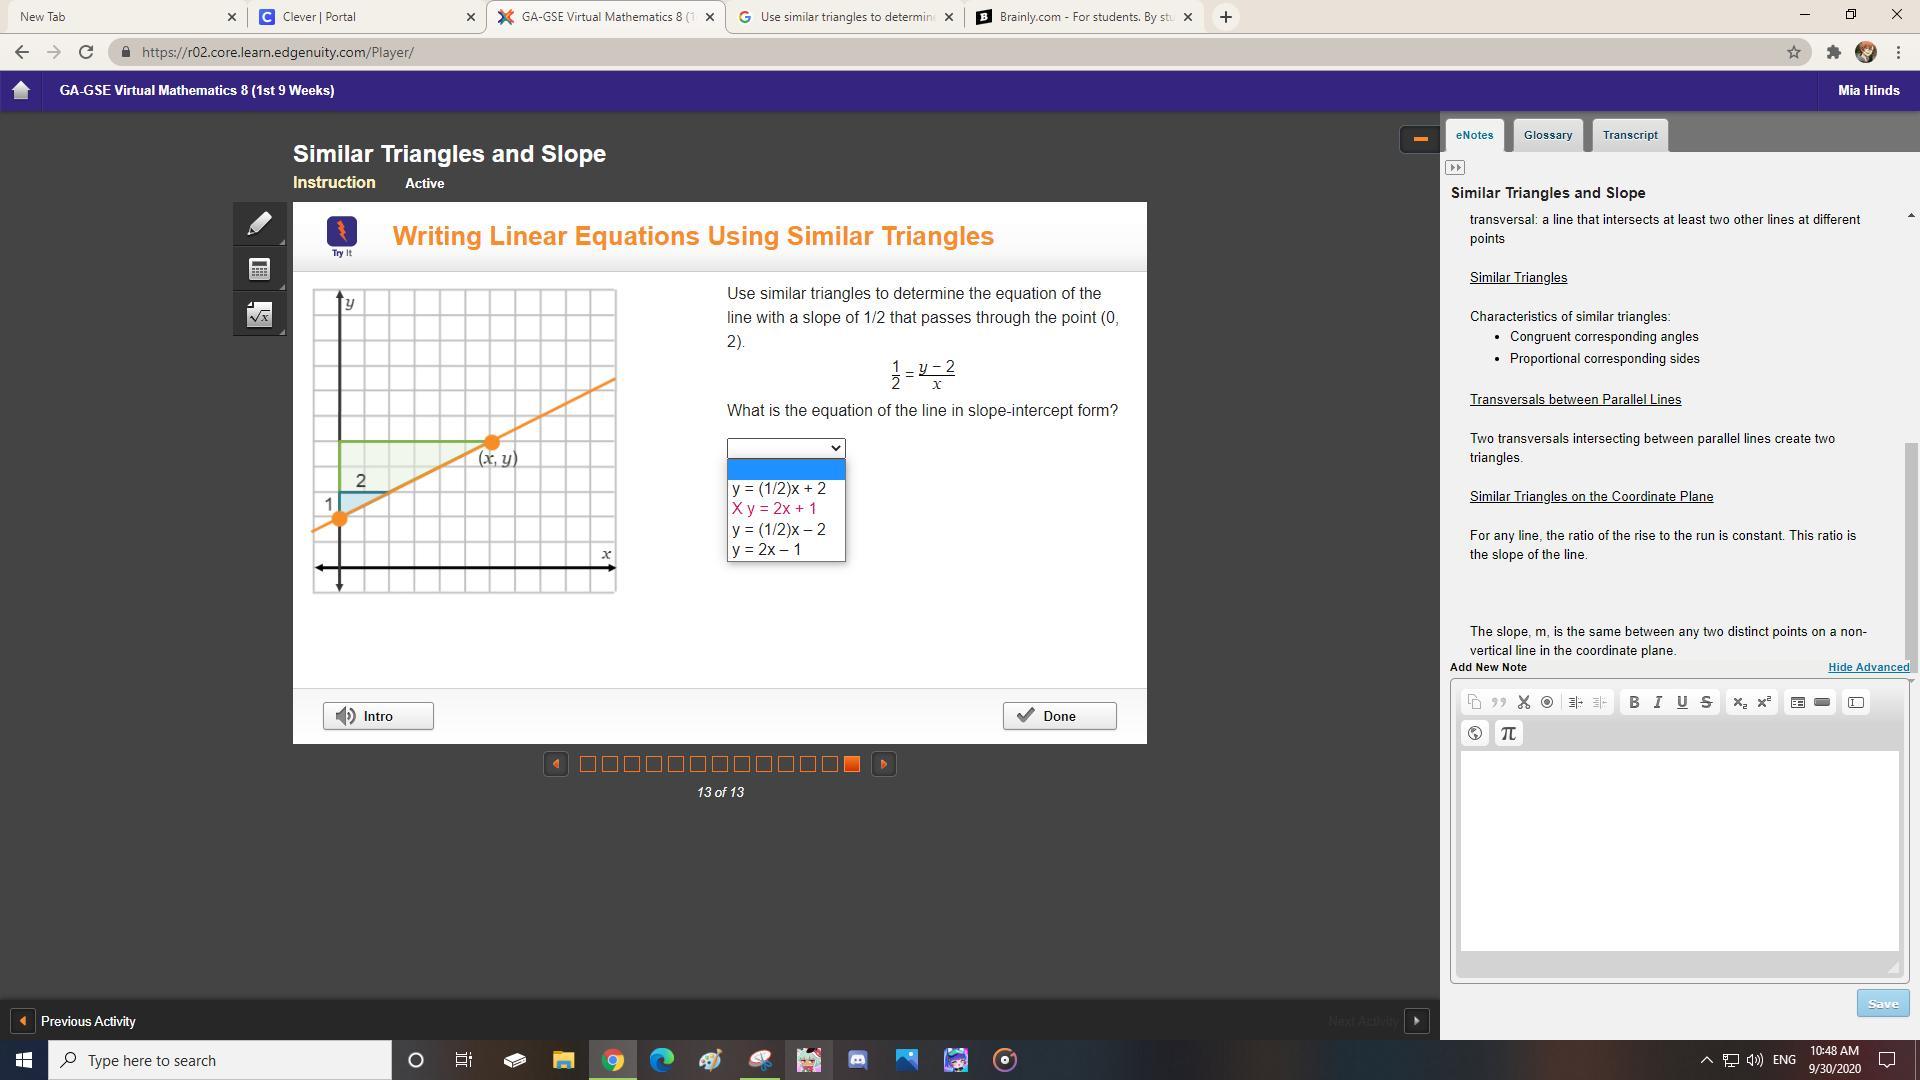This screenshot has width=1920, height=1080.
Task: Click the Hide Advanced link
Action: [1867, 668]
